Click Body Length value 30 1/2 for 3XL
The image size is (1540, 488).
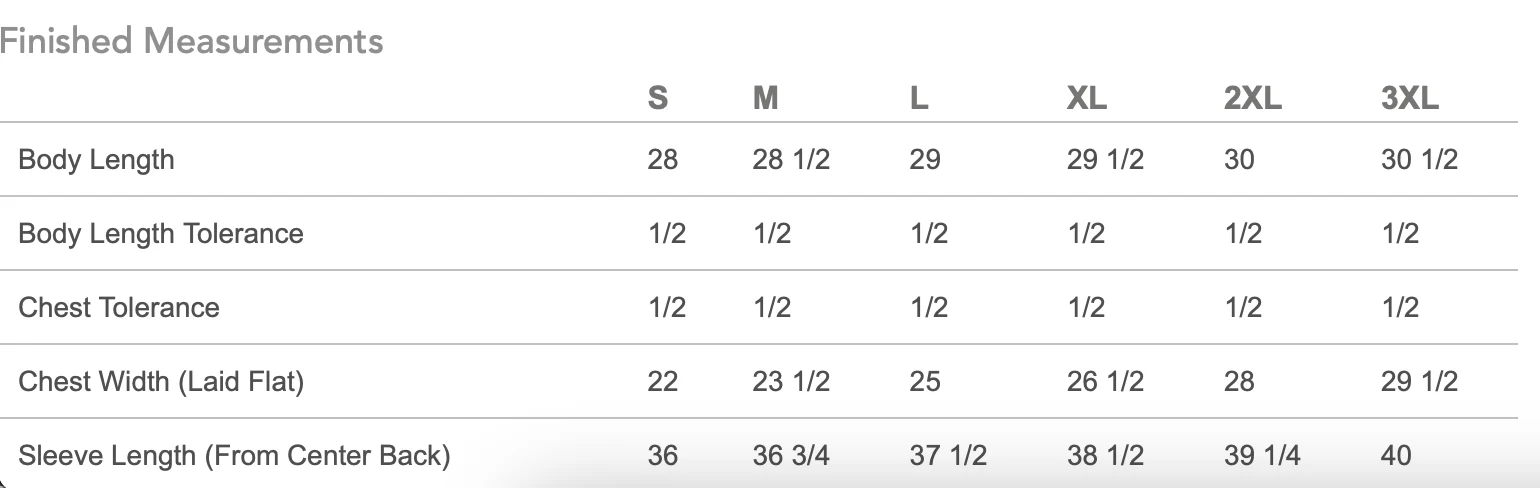[1419, 160]
